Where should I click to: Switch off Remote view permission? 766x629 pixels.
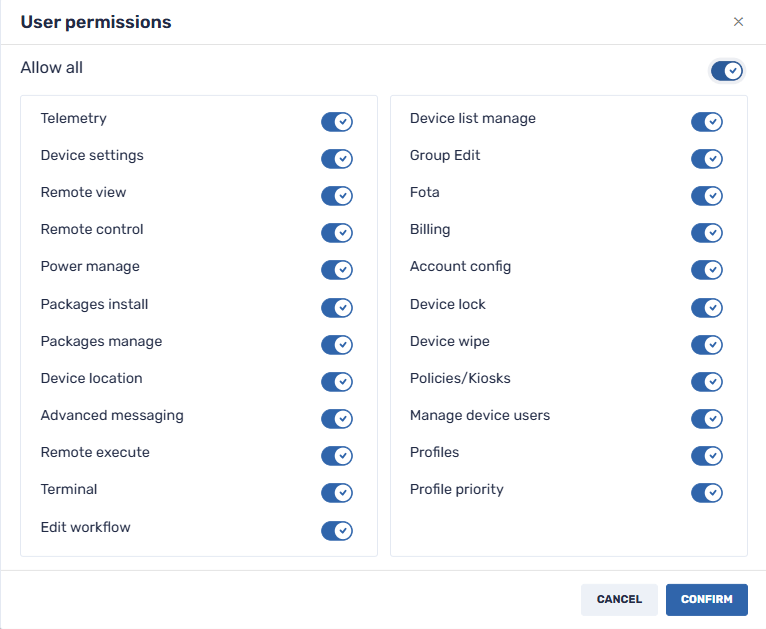point(337,196)
